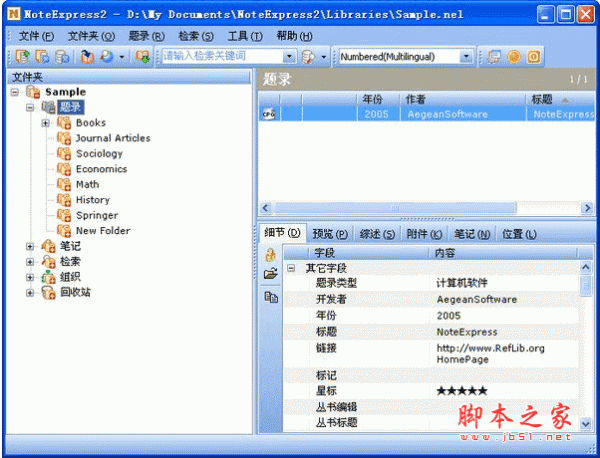Open the 文件夹(O) menu
Screen dimensions: 600x458
point(91,36)
